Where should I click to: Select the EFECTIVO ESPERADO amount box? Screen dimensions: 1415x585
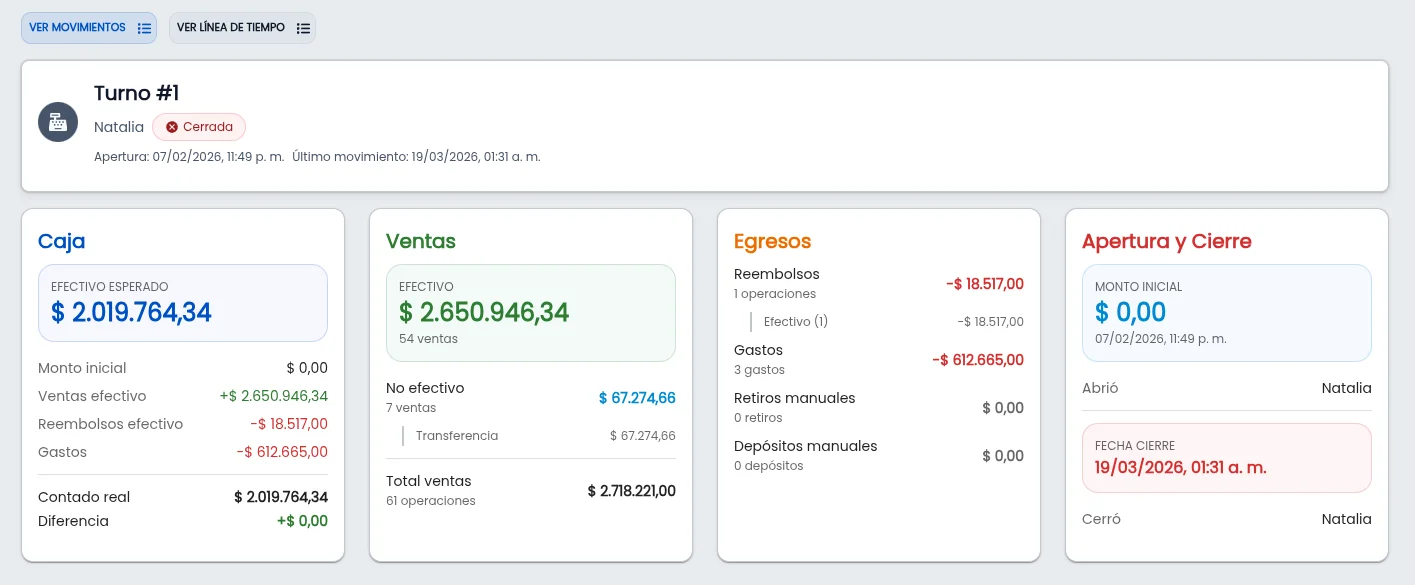(183, 304)
